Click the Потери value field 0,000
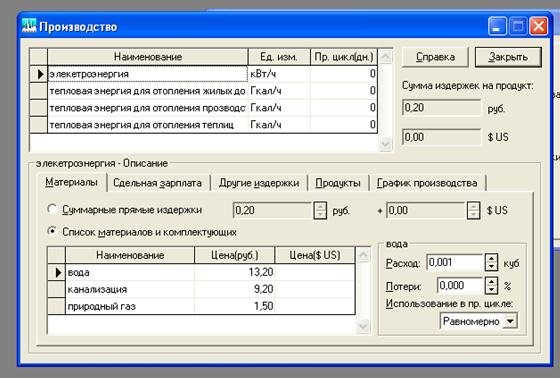Viewport: 560px width, 378px height. pos(460,285)
